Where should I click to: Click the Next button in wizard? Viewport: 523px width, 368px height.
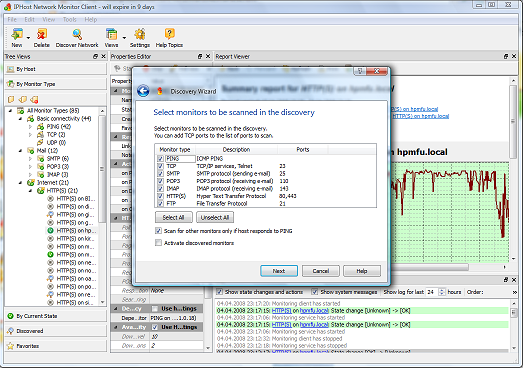coord(279,271)
